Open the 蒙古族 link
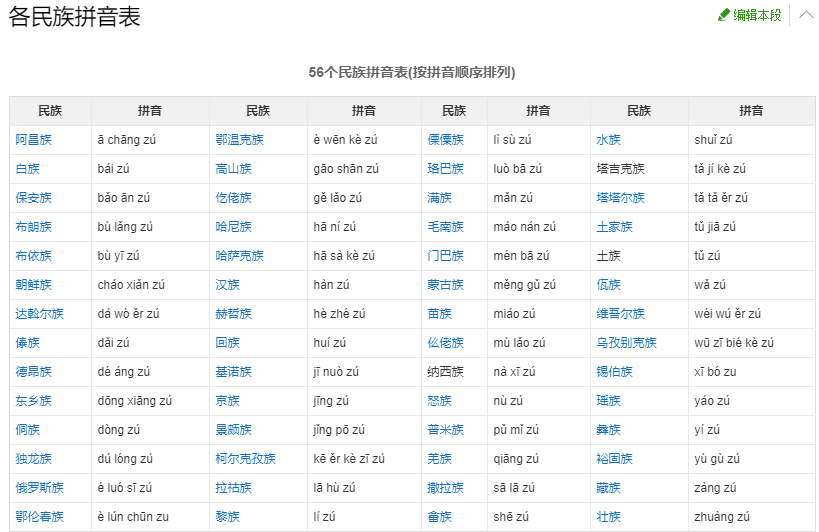This screenshot has height=532, width=819. [x=446, y=285]
